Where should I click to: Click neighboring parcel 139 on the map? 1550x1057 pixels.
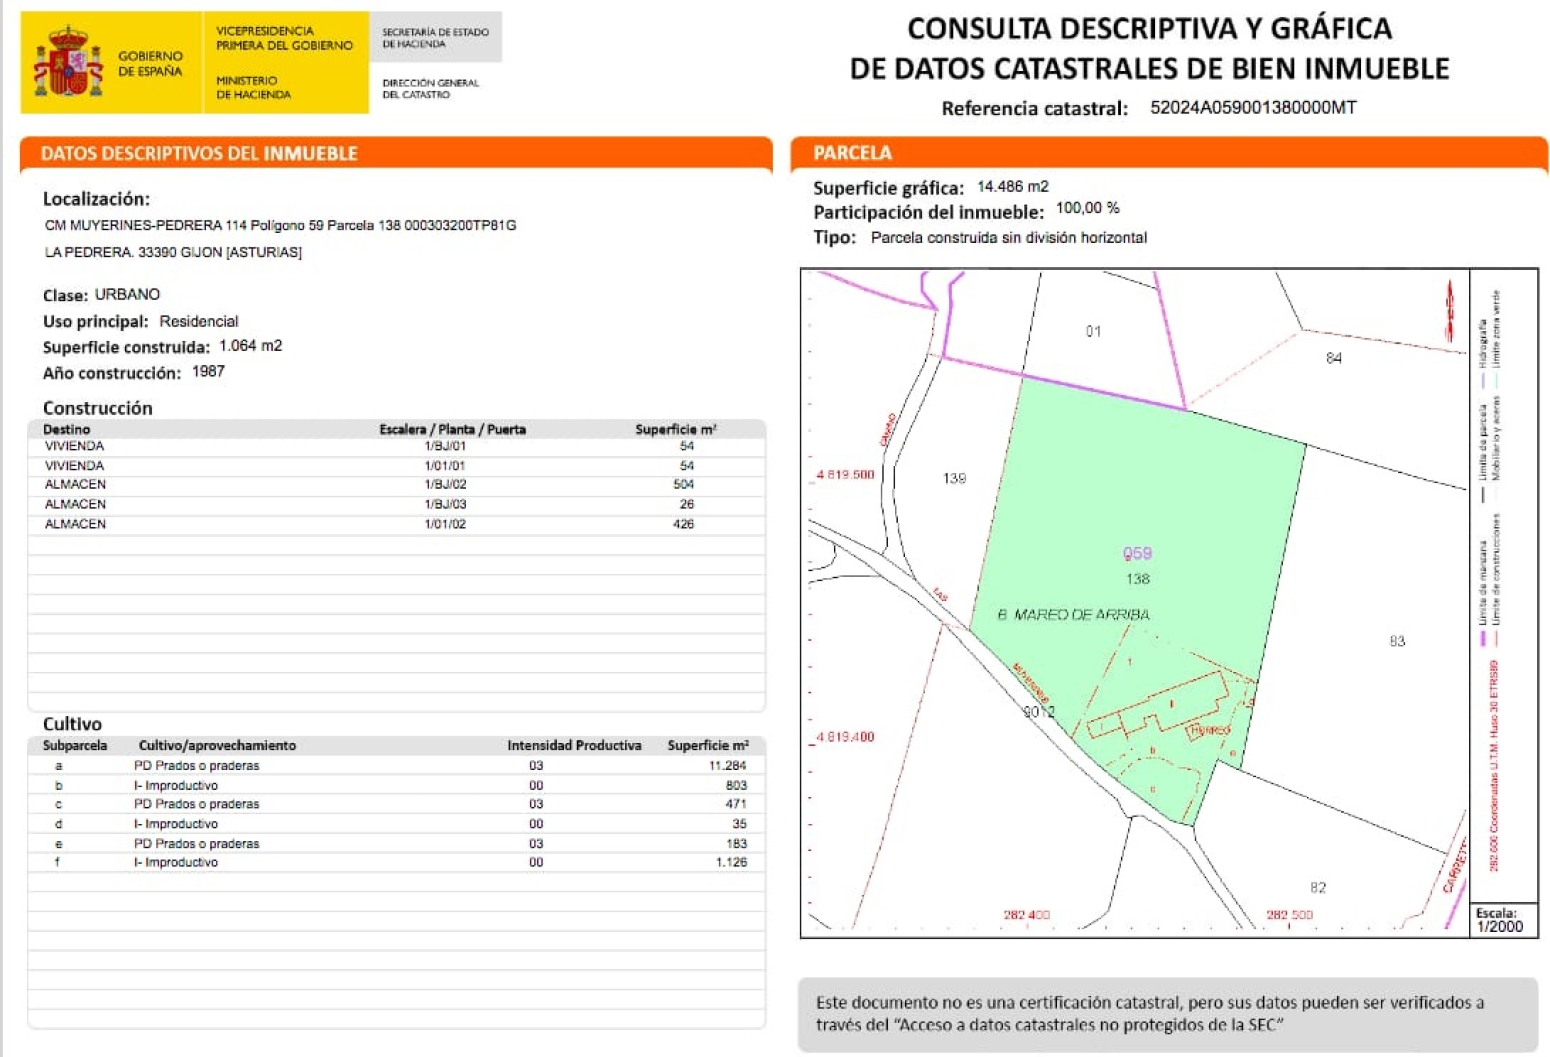(x=954, y=478)
